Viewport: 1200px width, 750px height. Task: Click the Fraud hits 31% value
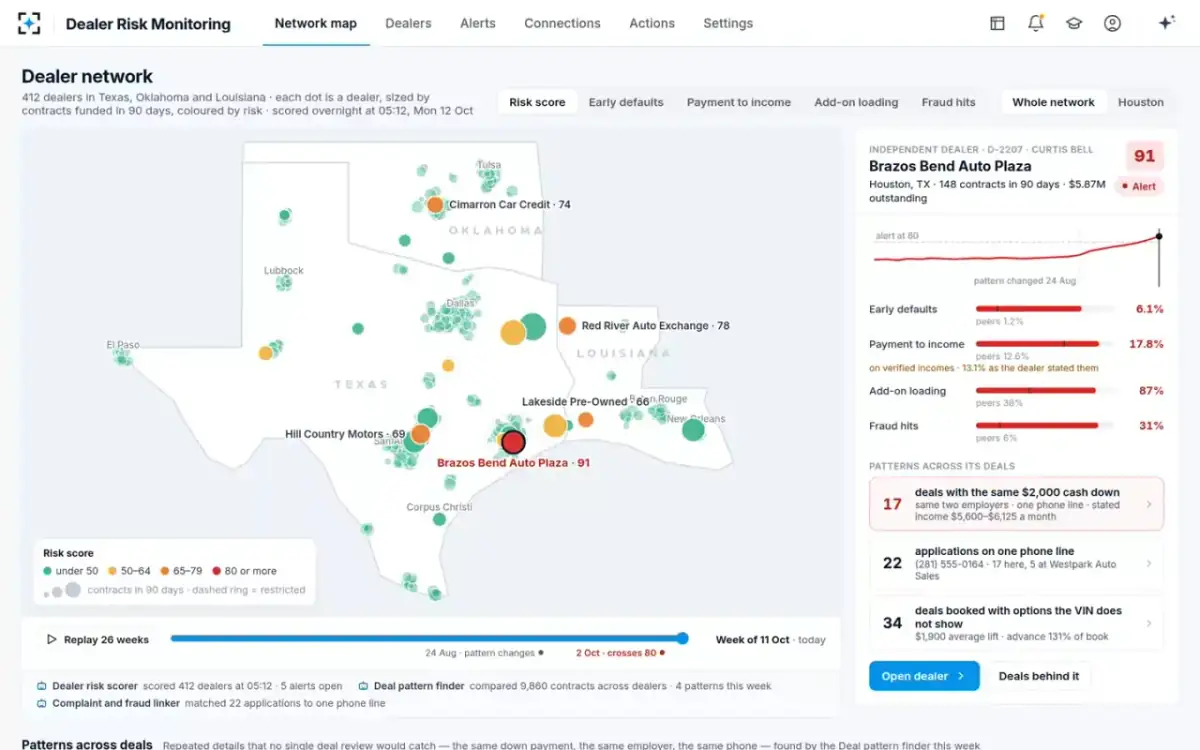pyautogui.click(x=1150, y=426)
